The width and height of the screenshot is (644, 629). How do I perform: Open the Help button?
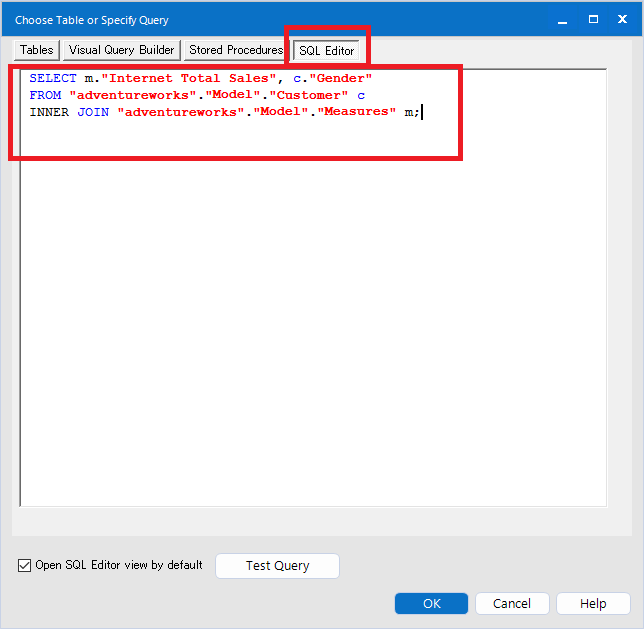click(593, 604)
